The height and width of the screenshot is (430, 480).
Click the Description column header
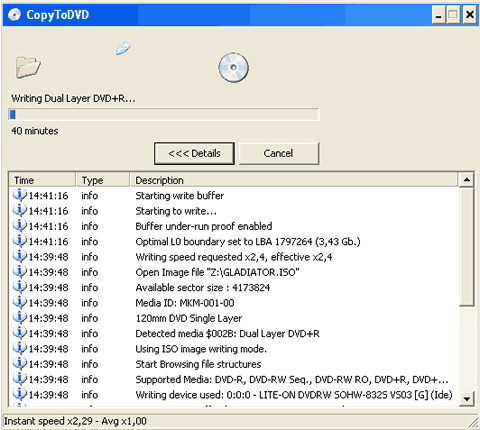(294, 180)
